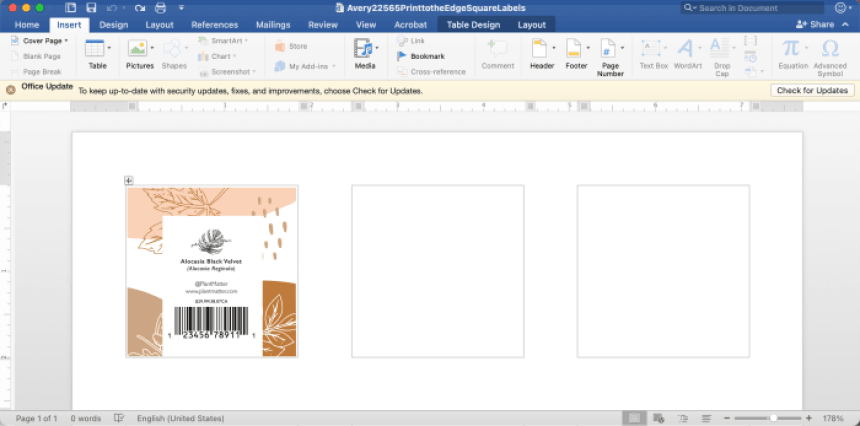This screenshot has width=860, height=426.
Task: Open the Header dropdown
Action: click(553, 48)
